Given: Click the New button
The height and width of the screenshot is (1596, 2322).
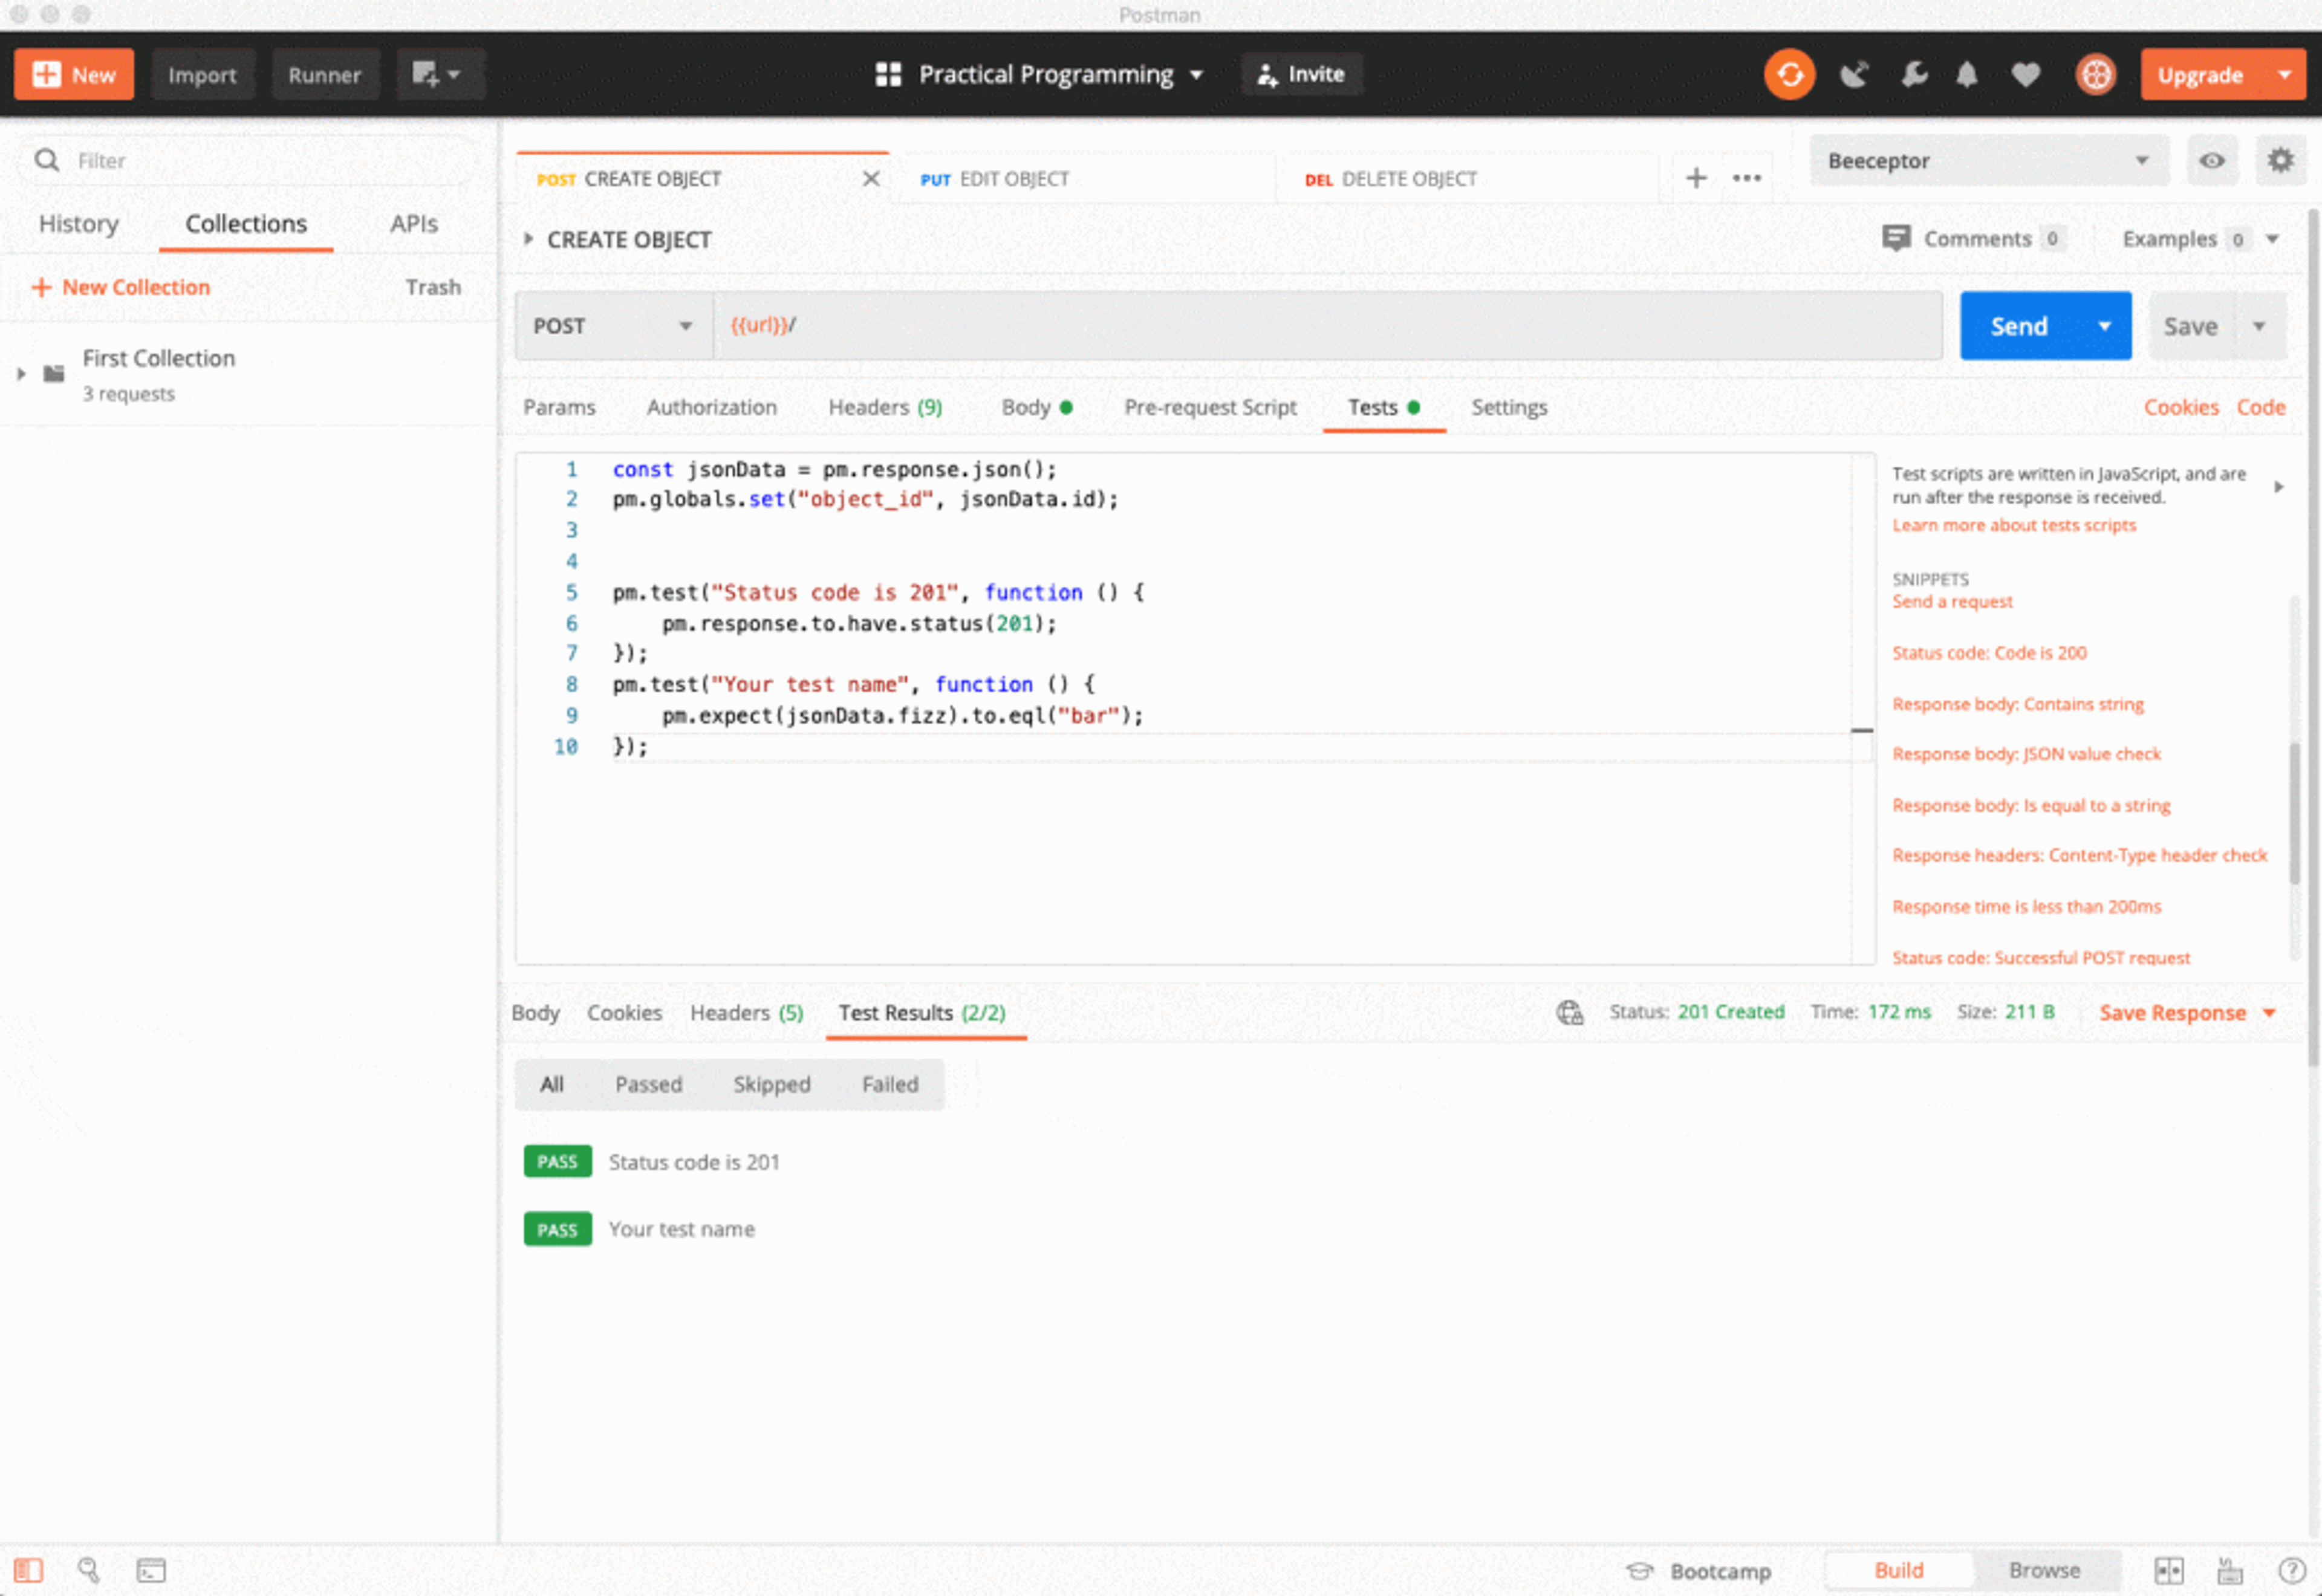Looking at the screenshot, I should (x=74, y=75).
